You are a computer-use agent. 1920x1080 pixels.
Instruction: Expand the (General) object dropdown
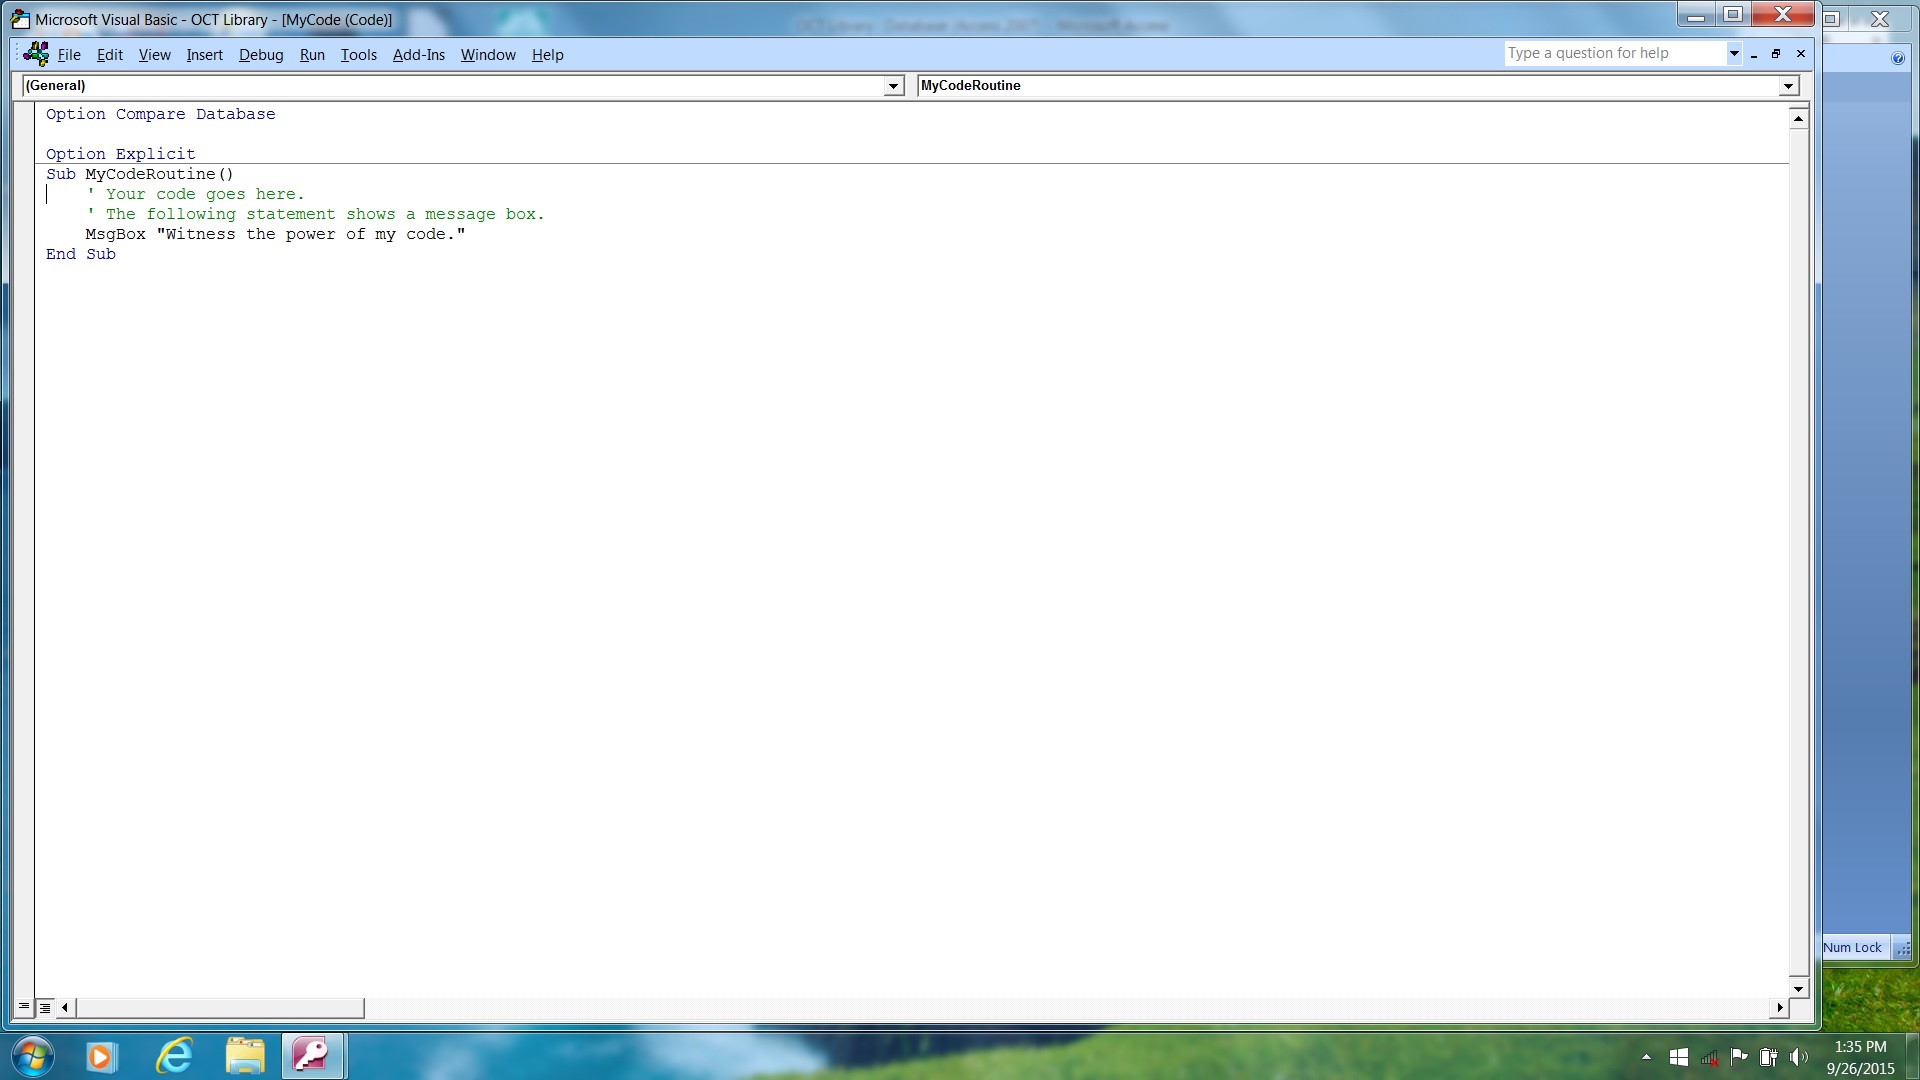point(894,86)
